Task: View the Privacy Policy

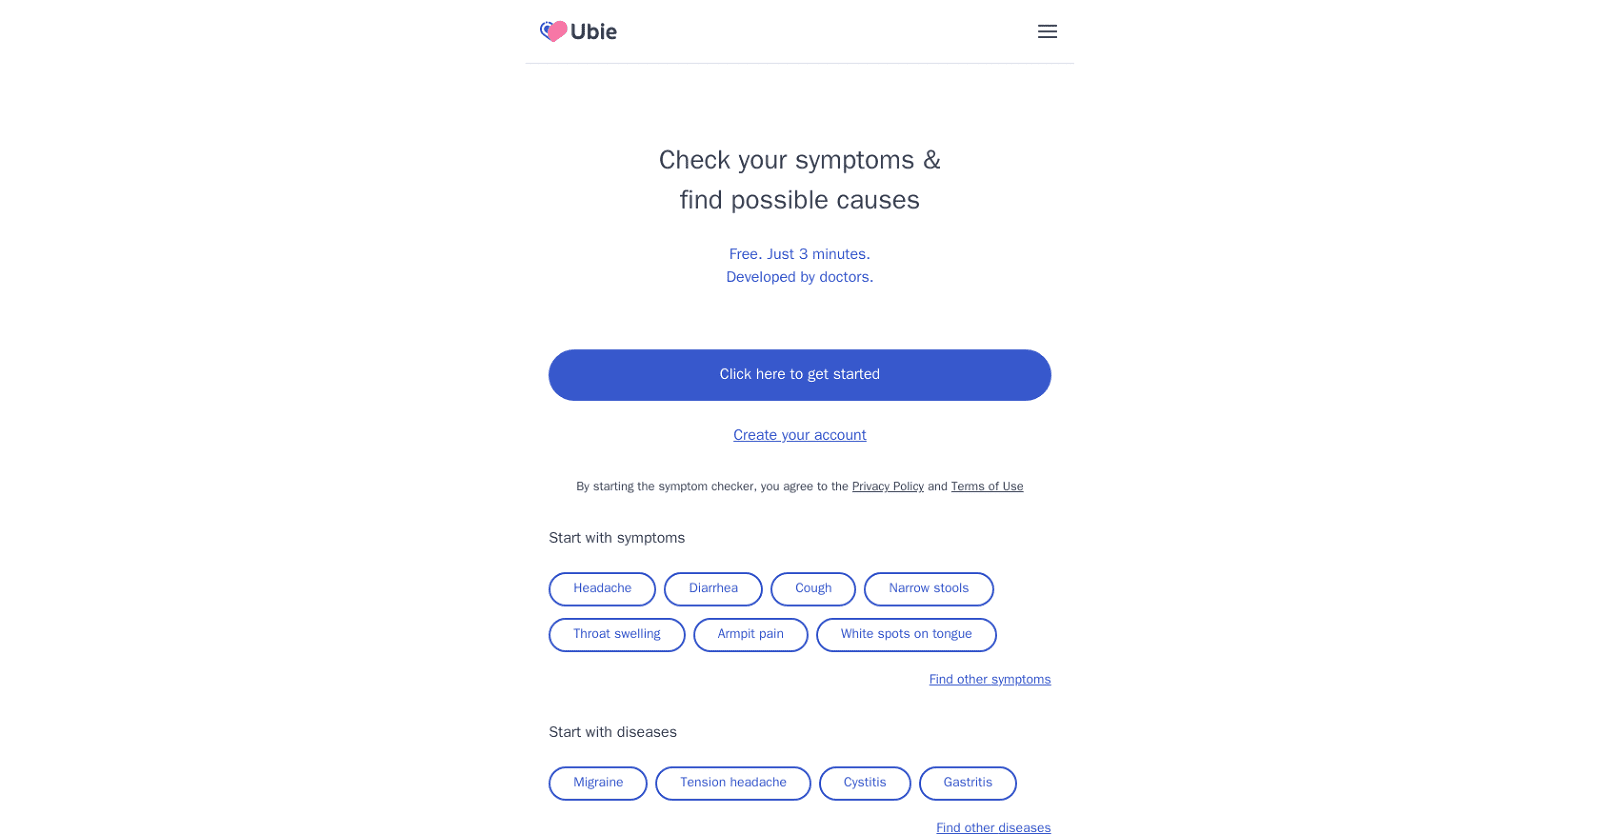Action: coord(887,486)
